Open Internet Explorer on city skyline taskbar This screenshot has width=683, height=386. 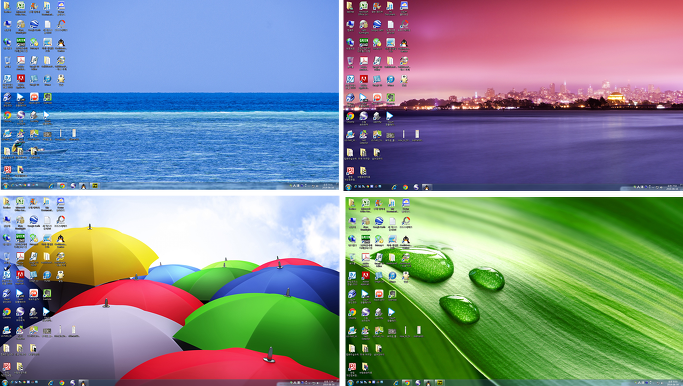coord(394,187)
